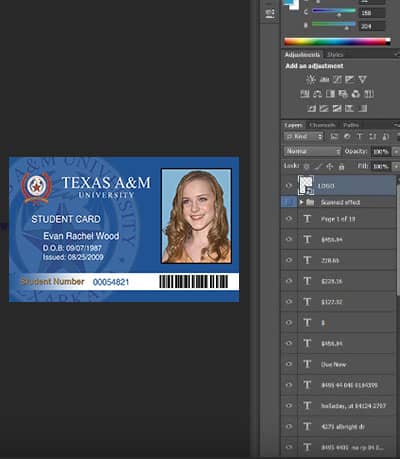
Task: Filter layers by pixel layers icon
Action: pyautogui.click(x=334, y=136)
